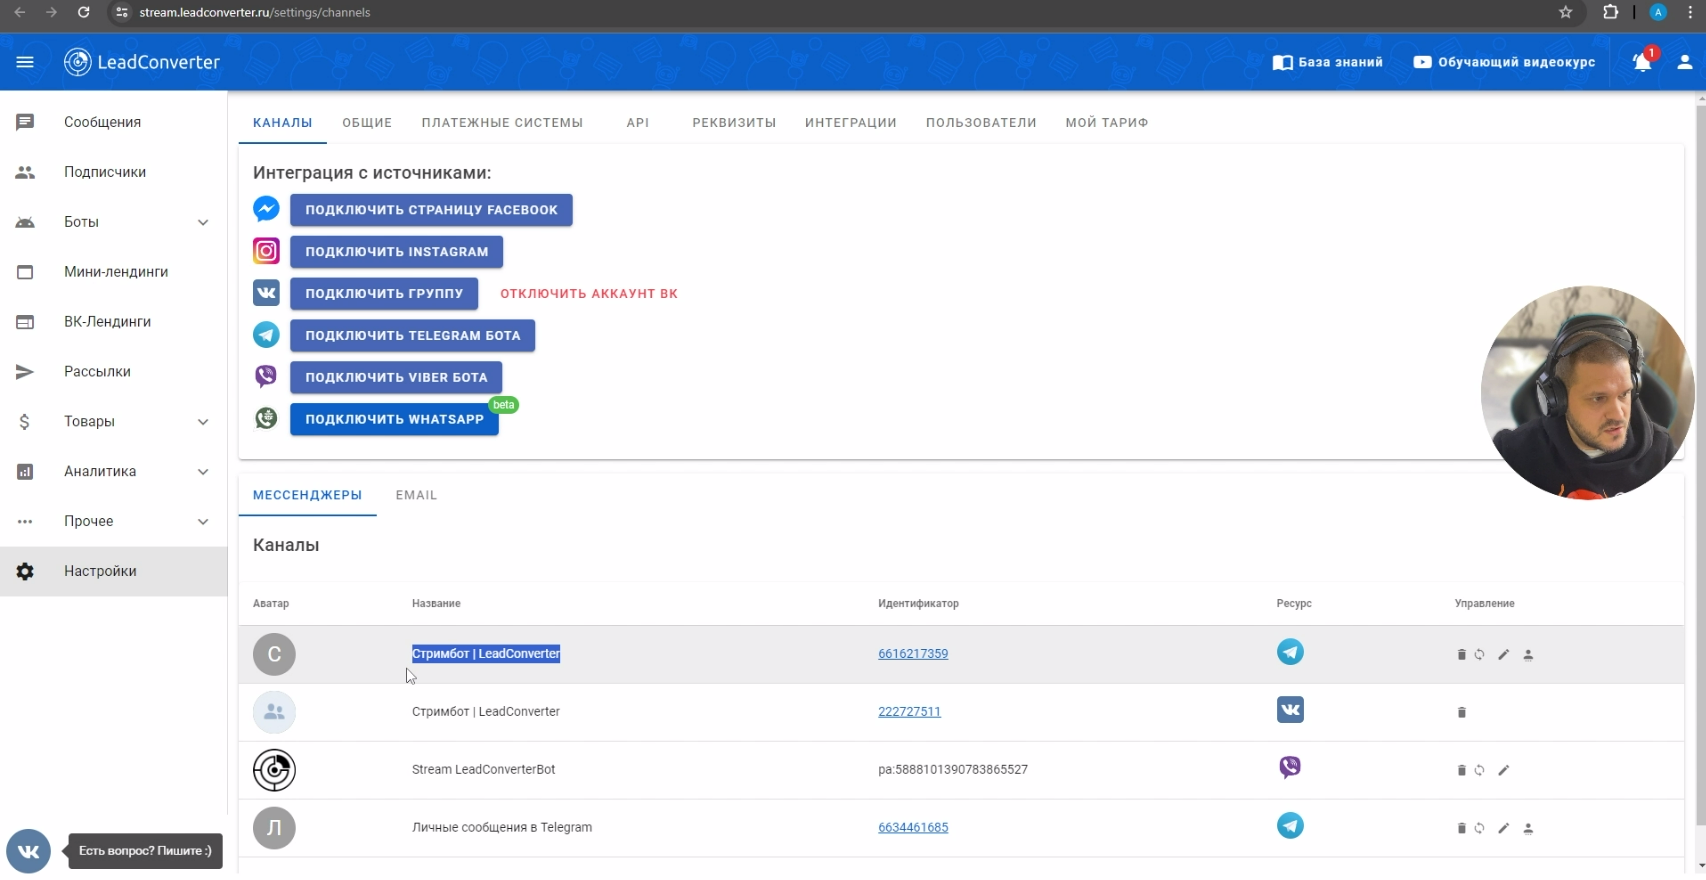Edit Личные сообщения в Telegram channel
The width and height of the screenshot is (1706, 880).
point(1503,829)
